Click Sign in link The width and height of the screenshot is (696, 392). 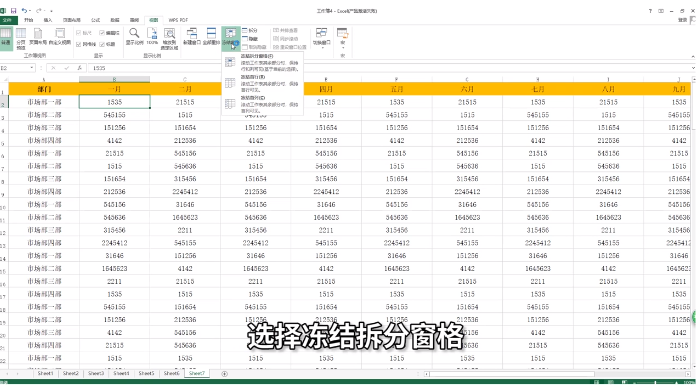683,20
